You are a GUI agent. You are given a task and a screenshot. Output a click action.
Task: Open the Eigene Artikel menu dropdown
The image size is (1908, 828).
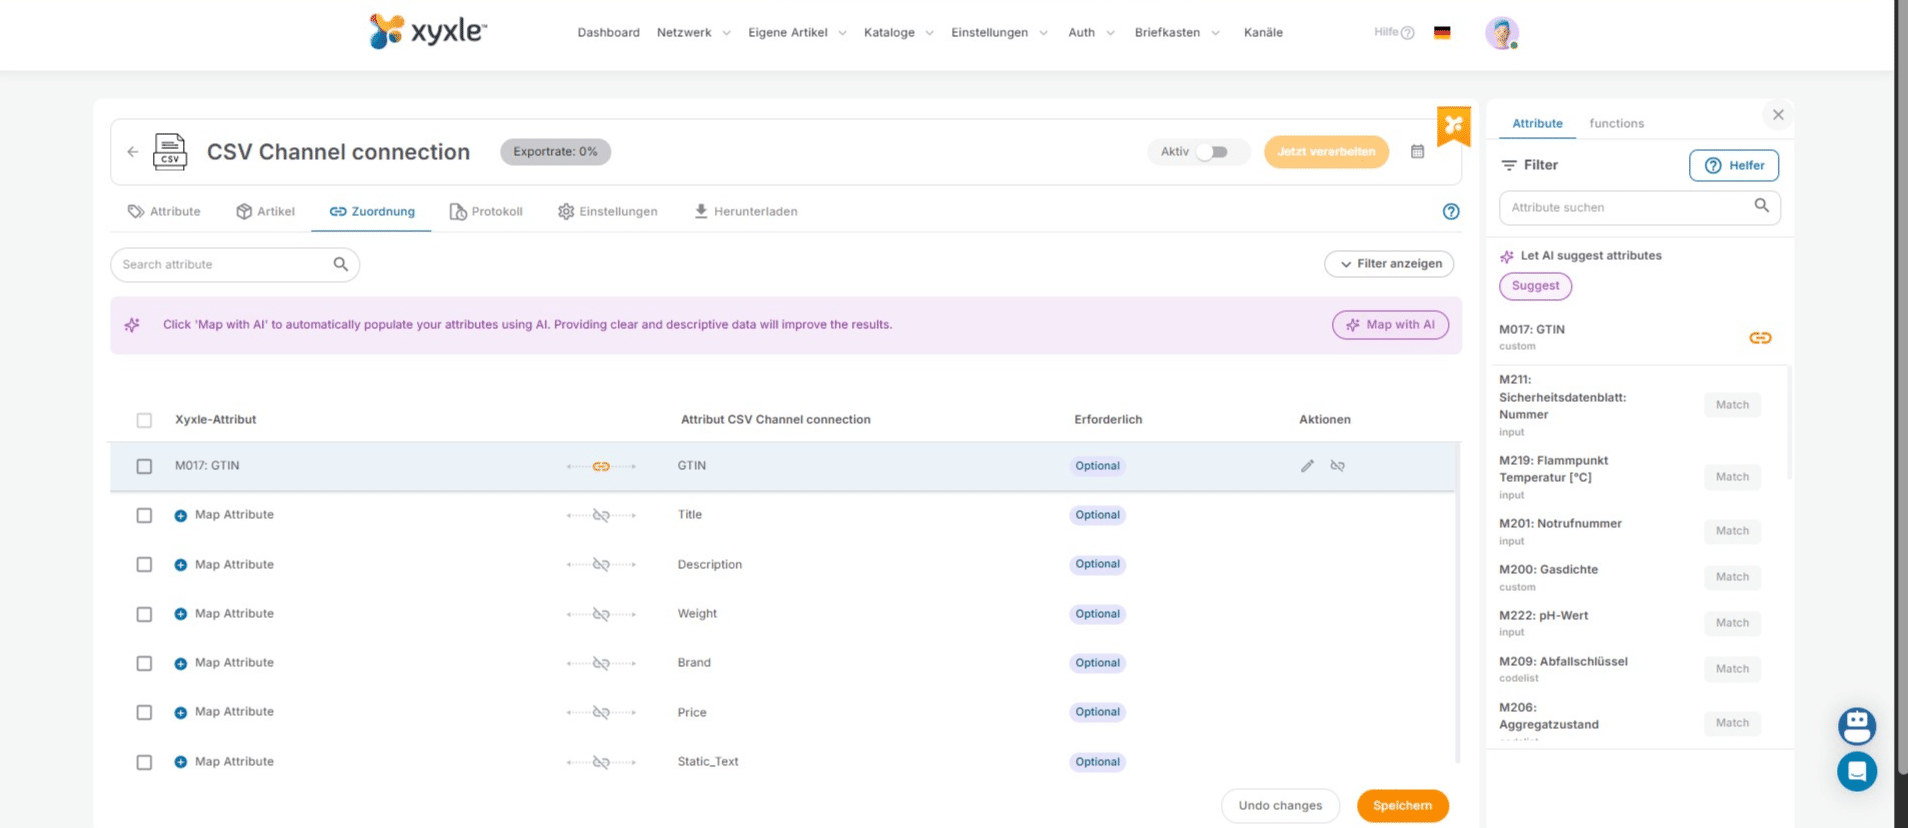797,33
